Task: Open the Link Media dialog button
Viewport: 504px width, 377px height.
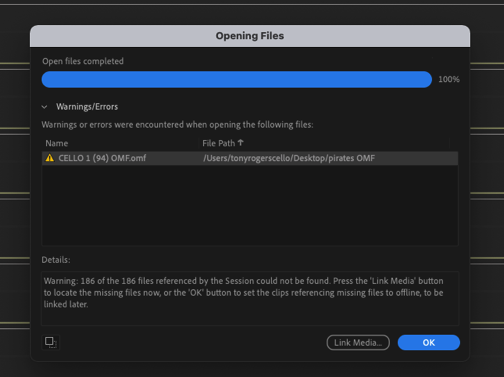Action: [358, 343]
